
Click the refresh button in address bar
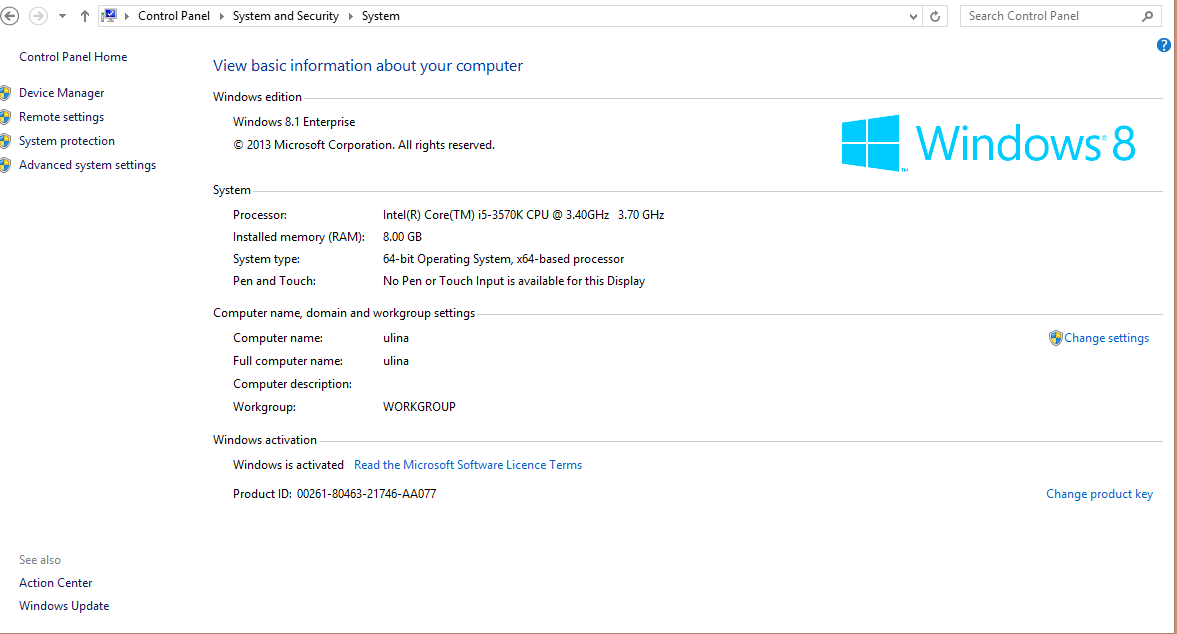pyautogui.click(x=935, y=16)
